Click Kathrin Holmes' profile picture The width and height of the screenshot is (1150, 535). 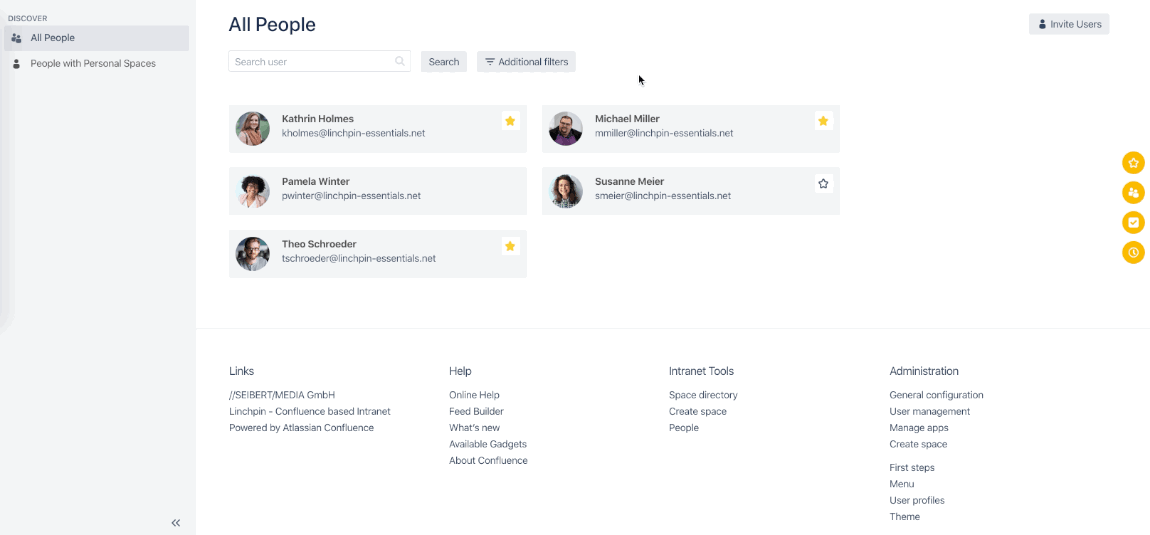click(252, 128)
